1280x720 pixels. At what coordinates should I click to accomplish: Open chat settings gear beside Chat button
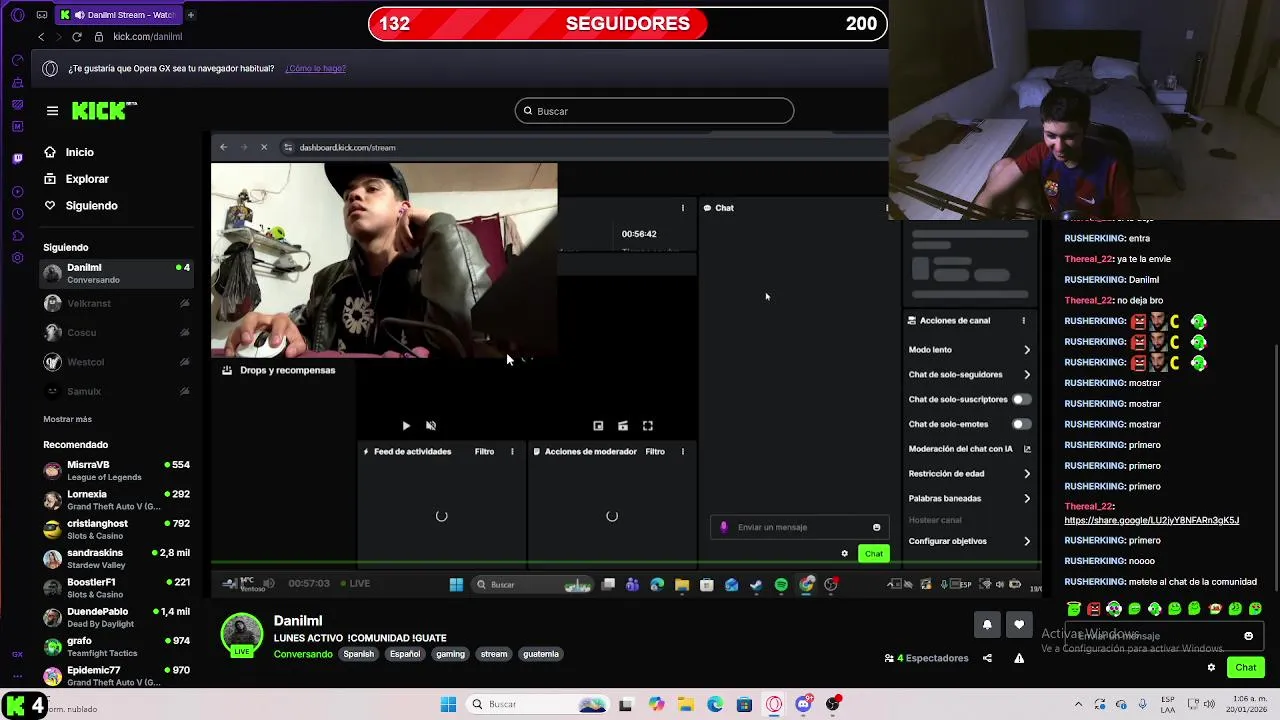click(x=1211, y=667)
